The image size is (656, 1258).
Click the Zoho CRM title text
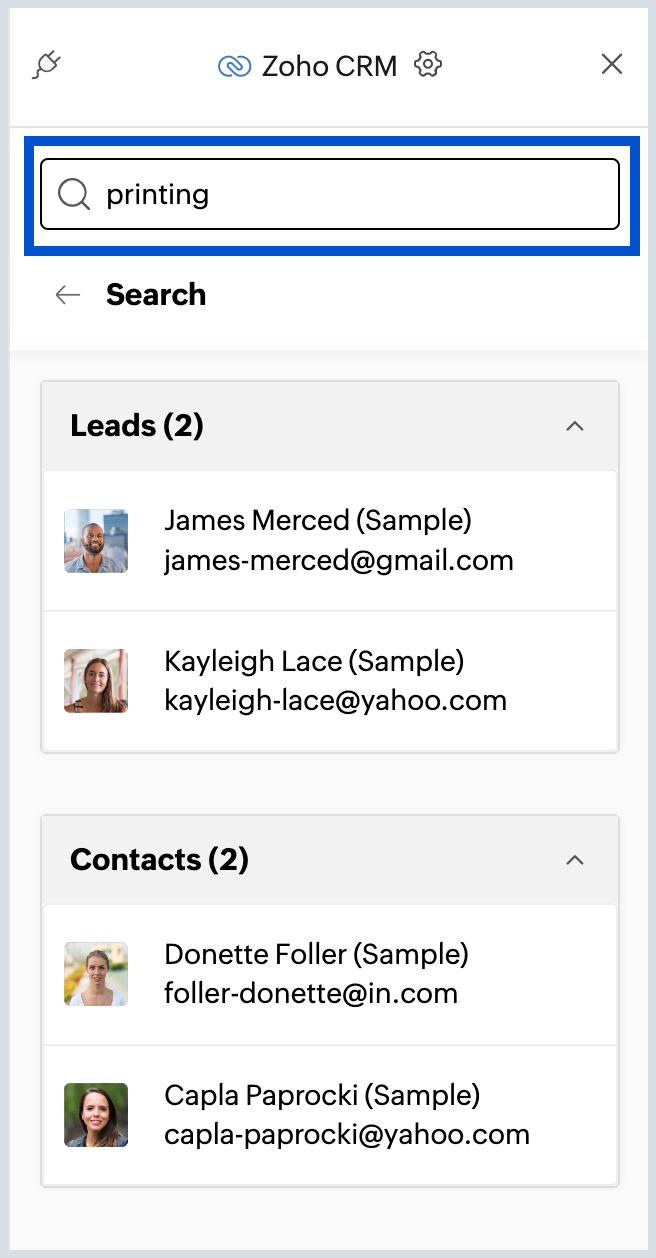329,66
